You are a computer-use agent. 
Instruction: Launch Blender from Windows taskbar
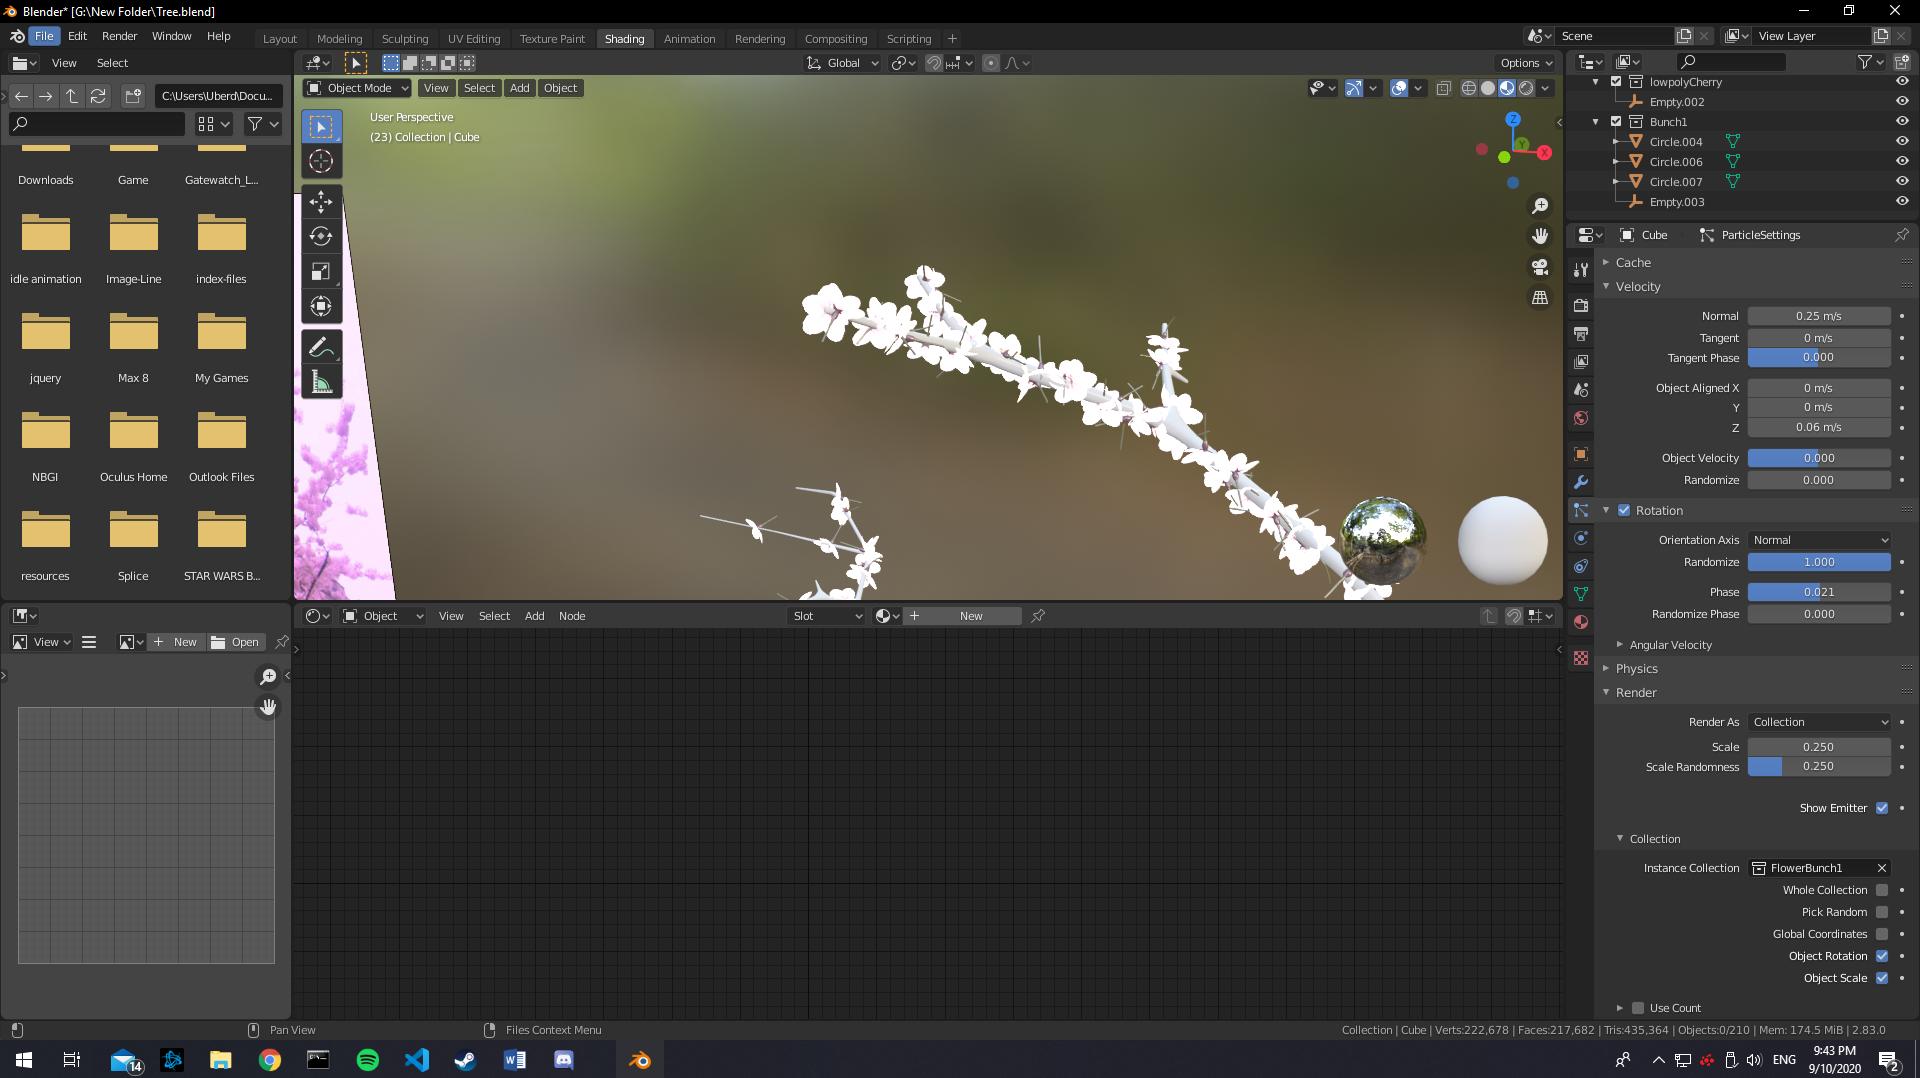640,1060
